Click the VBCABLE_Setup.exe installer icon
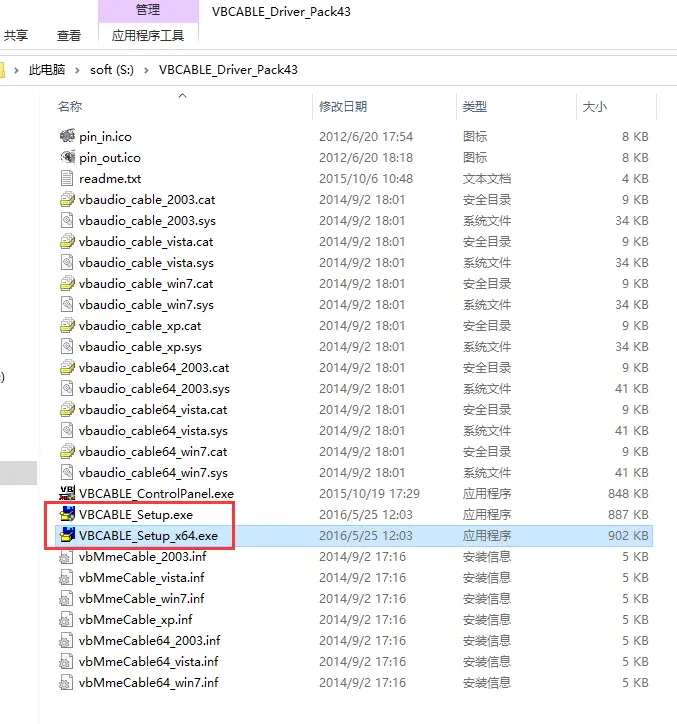Image resolution: width=677 pixels, height=724 pixels. (67, 514)
